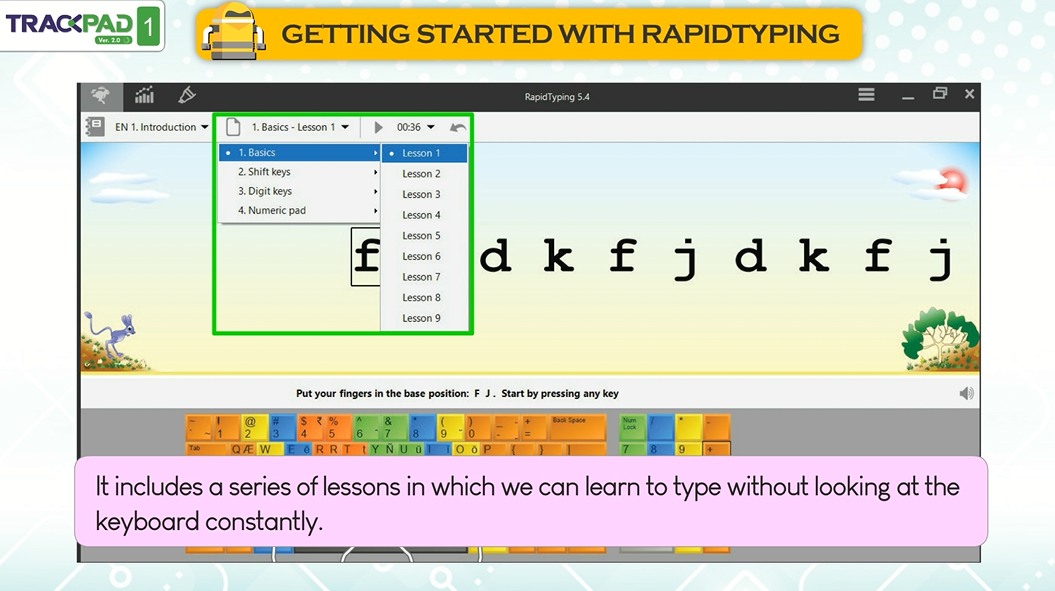The image size is (1055, 591).
Task: Choose Lesson 6 from submenu
Action: pos(425,256)
